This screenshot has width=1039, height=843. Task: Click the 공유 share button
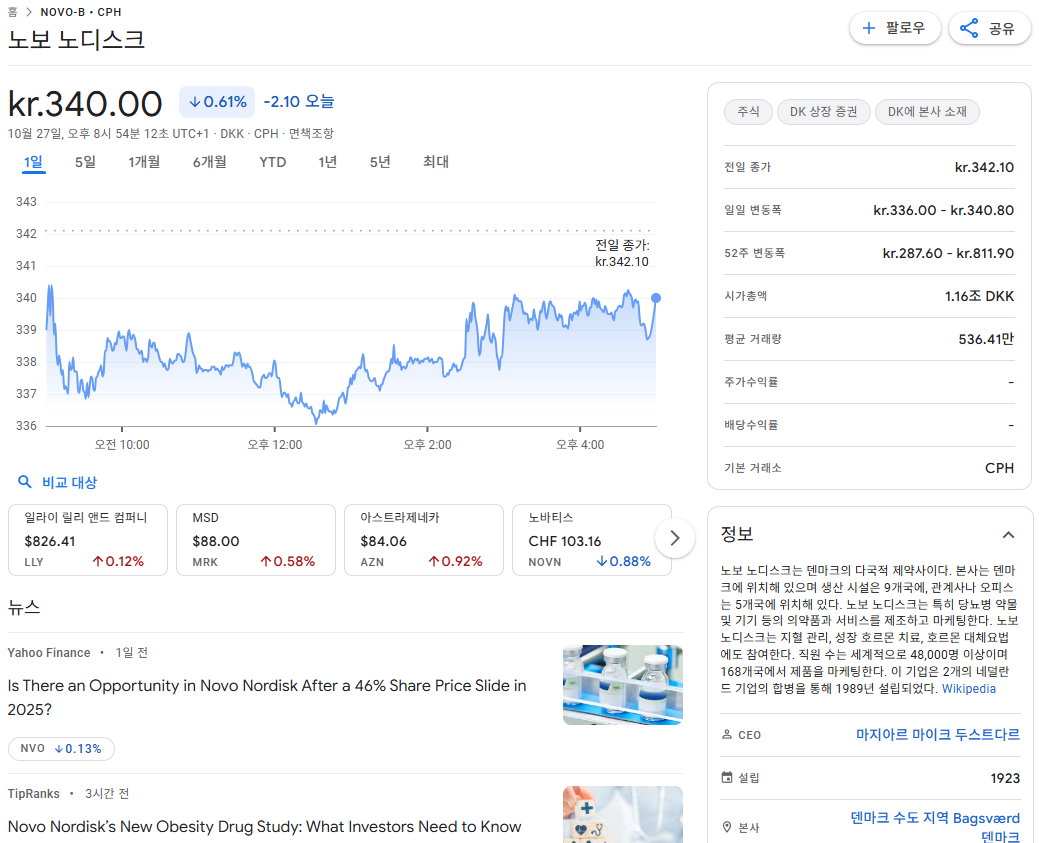point(990,28)
